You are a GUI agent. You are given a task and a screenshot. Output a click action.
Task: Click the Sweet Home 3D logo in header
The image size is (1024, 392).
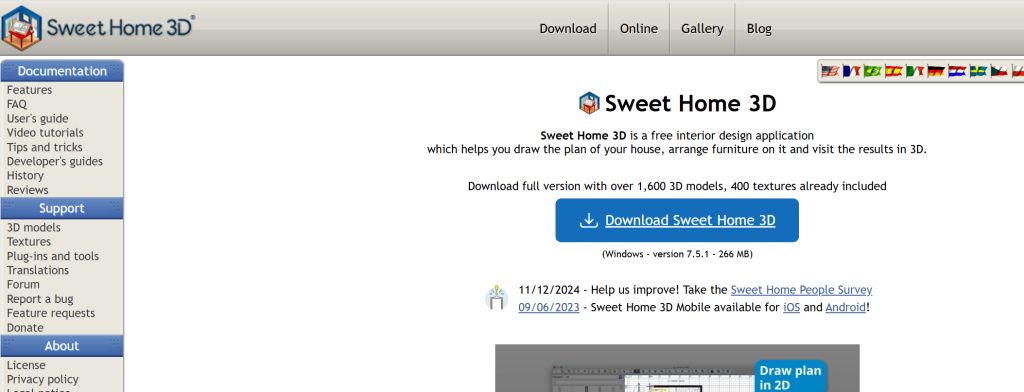pyautogui.click(x=98, y=28)
